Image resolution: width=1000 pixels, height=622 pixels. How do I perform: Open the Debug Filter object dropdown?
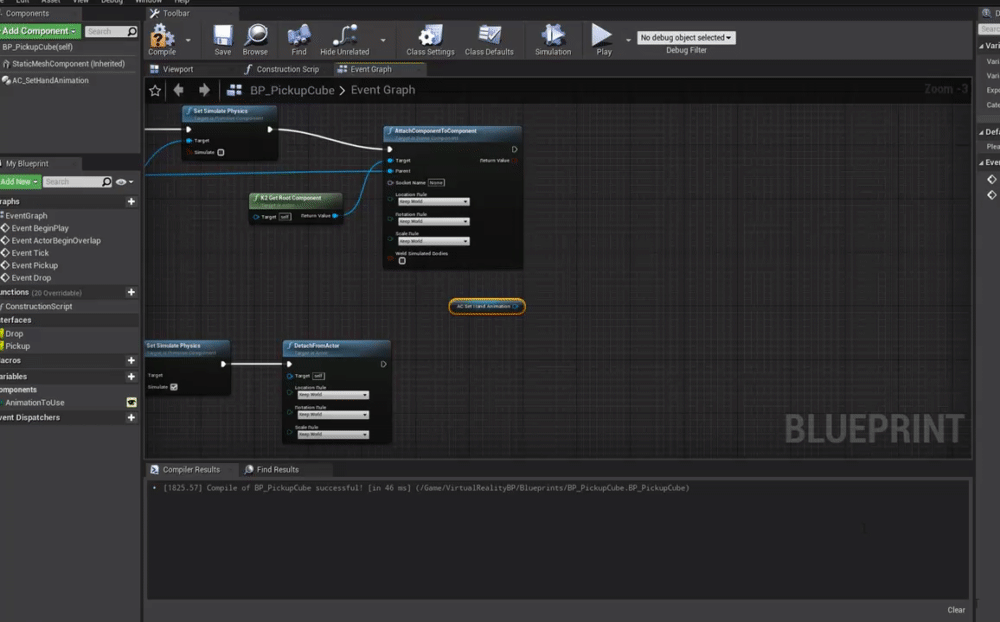tap(686, 38)
